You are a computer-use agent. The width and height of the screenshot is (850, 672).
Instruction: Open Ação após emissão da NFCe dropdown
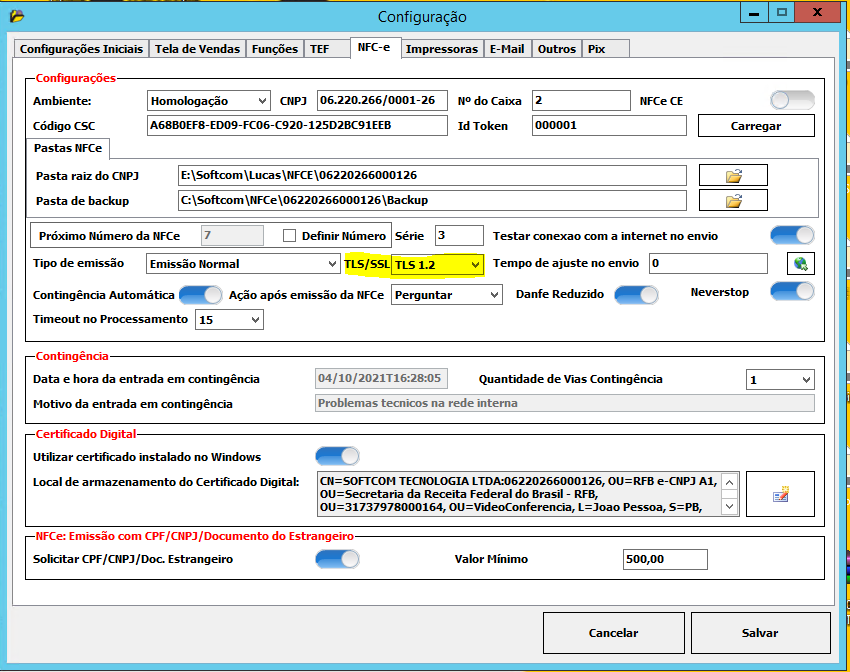pyautogui.click(x=447, y=295)
